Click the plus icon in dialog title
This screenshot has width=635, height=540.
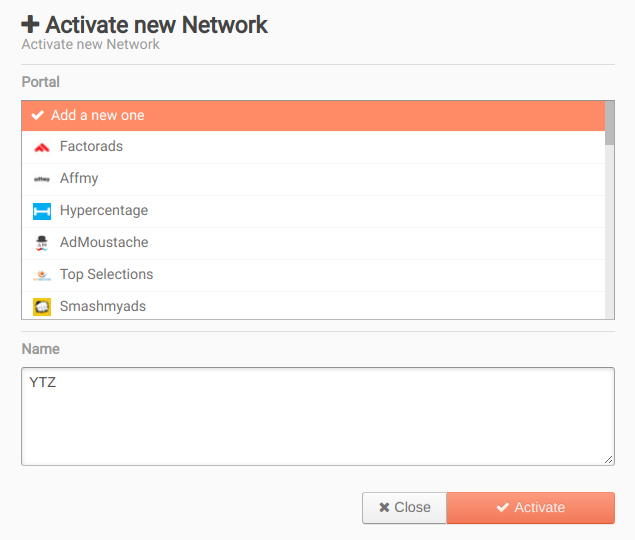[x=30, y=25]
